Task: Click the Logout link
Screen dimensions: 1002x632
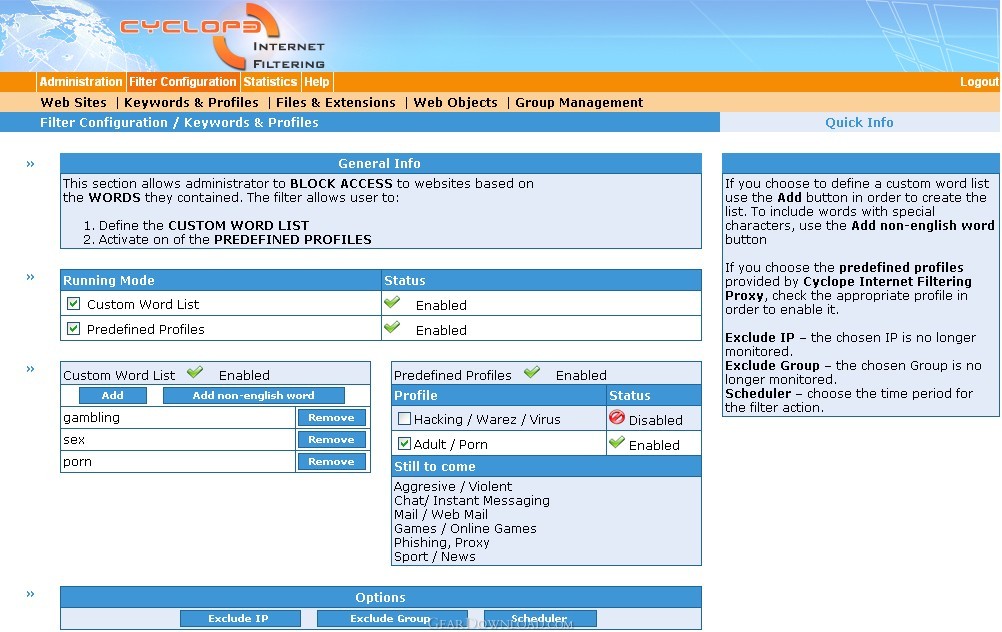Action: pos(979,82)
